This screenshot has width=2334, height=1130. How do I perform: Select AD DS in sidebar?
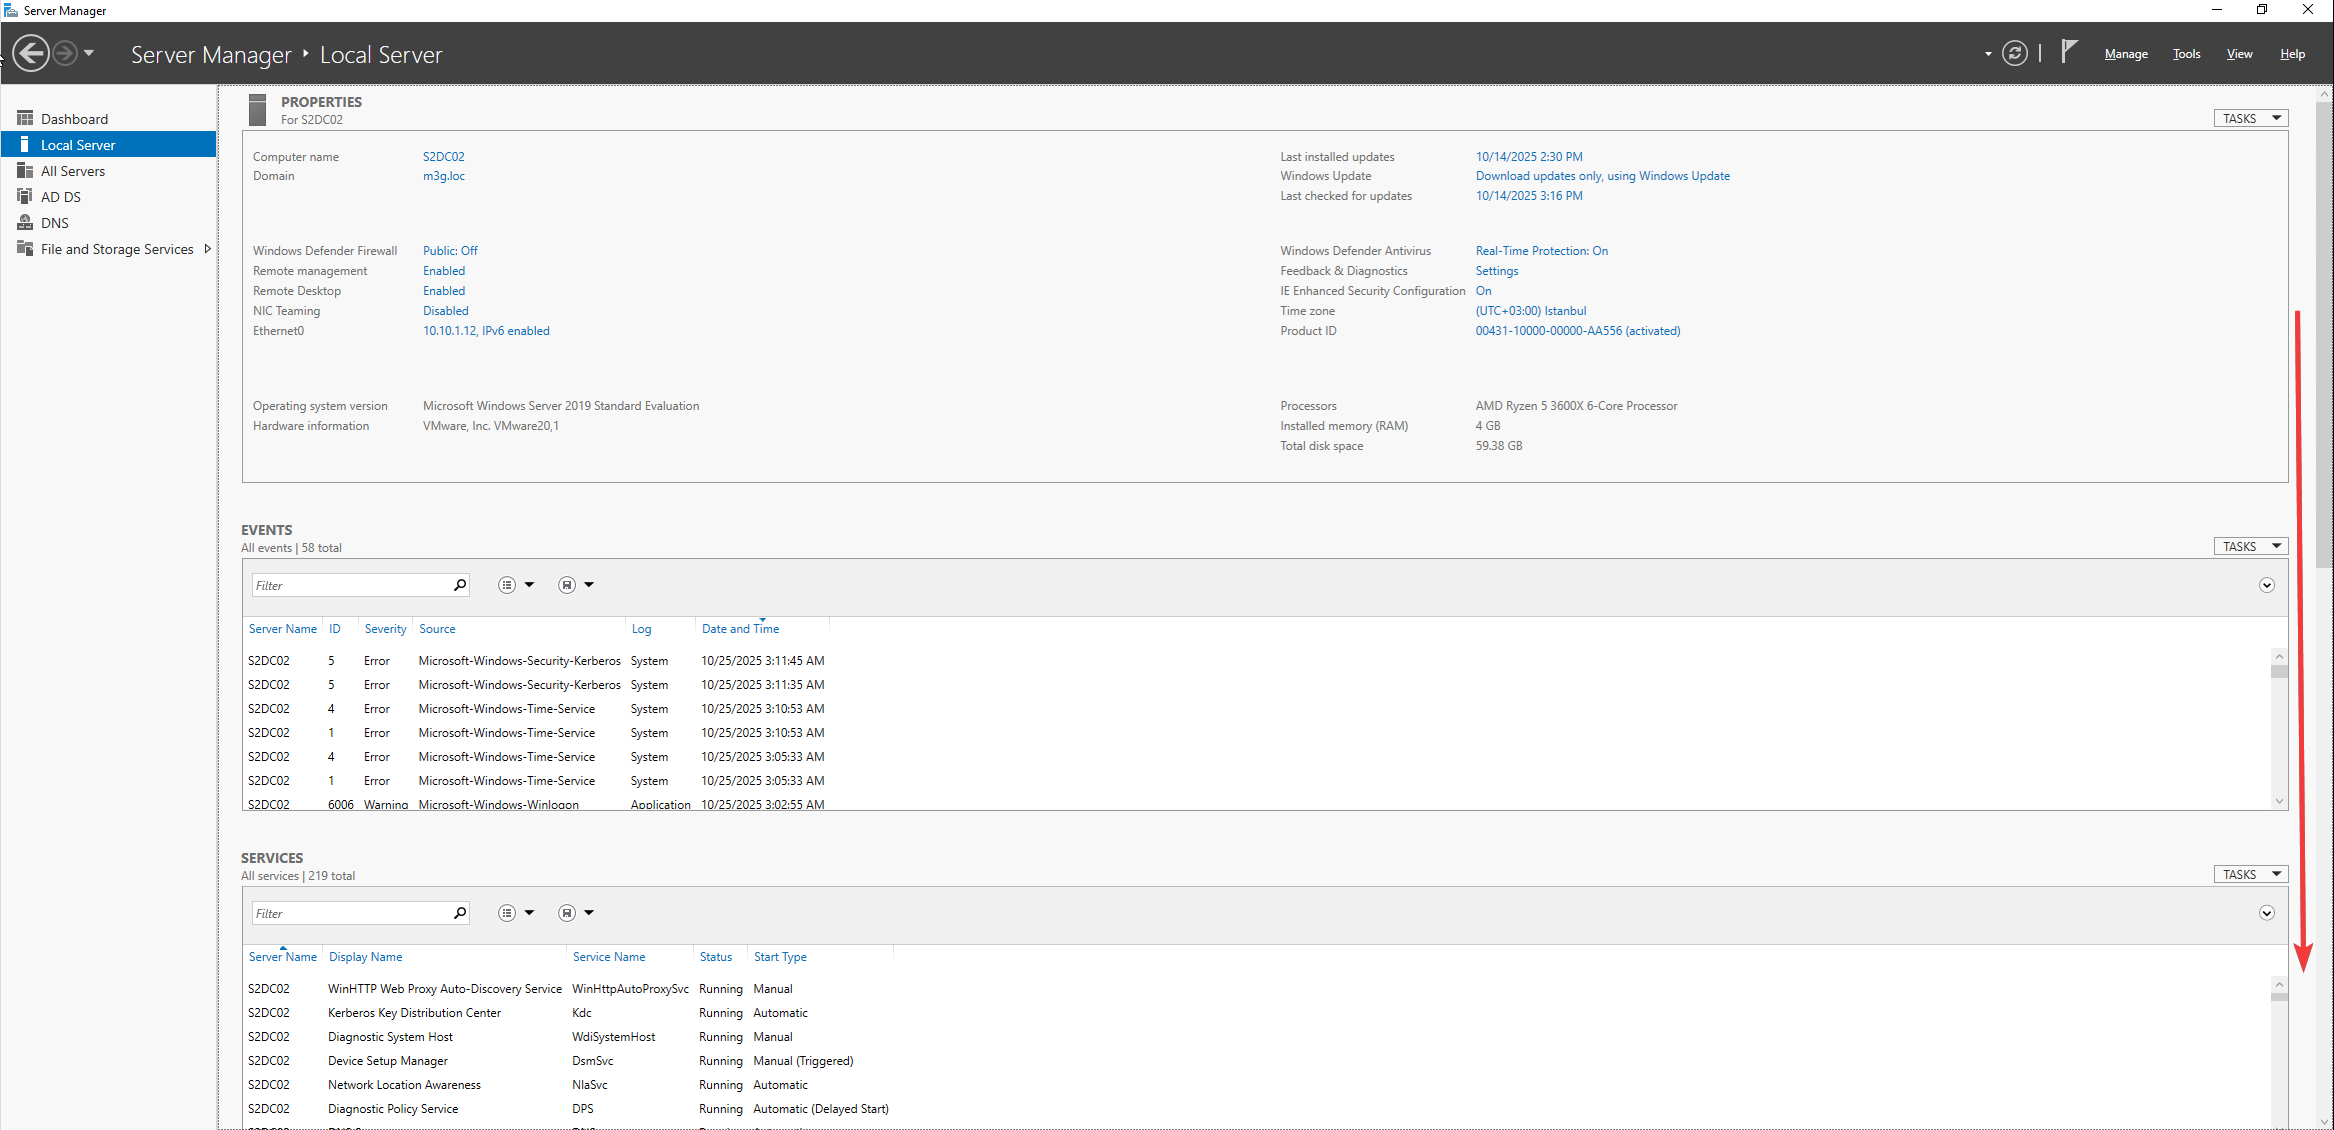61,197
